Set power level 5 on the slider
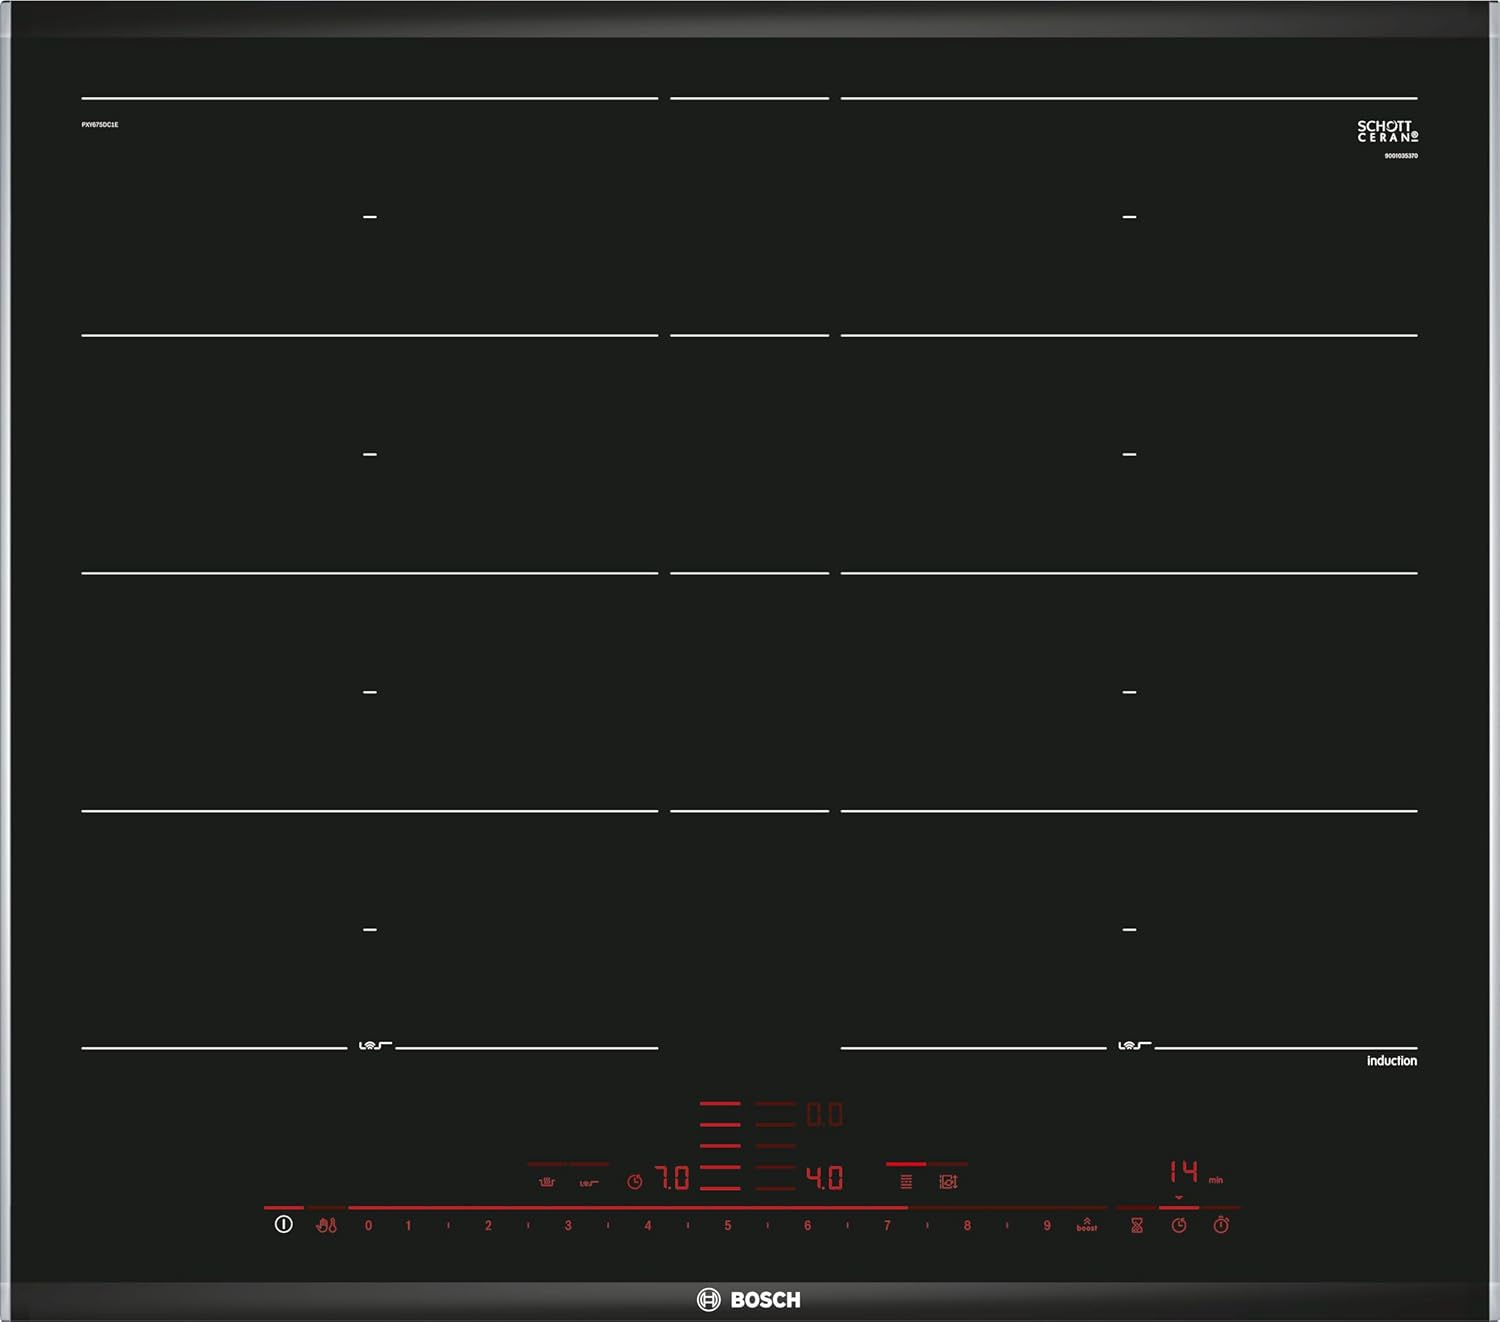 coord(728,1225)
